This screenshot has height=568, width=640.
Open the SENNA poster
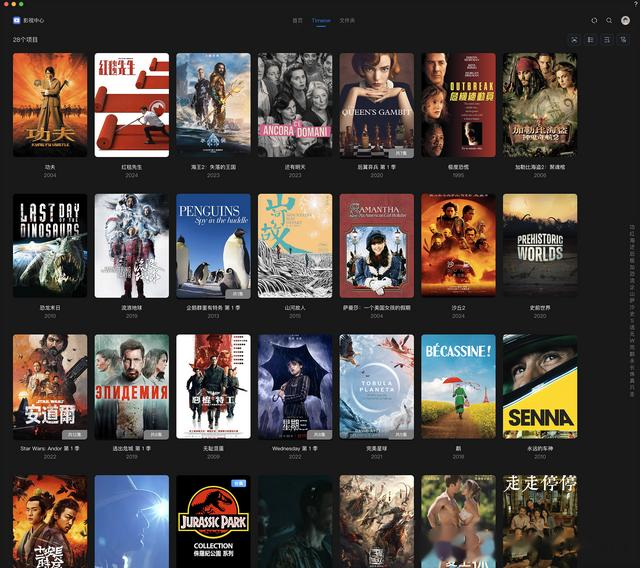540,386
